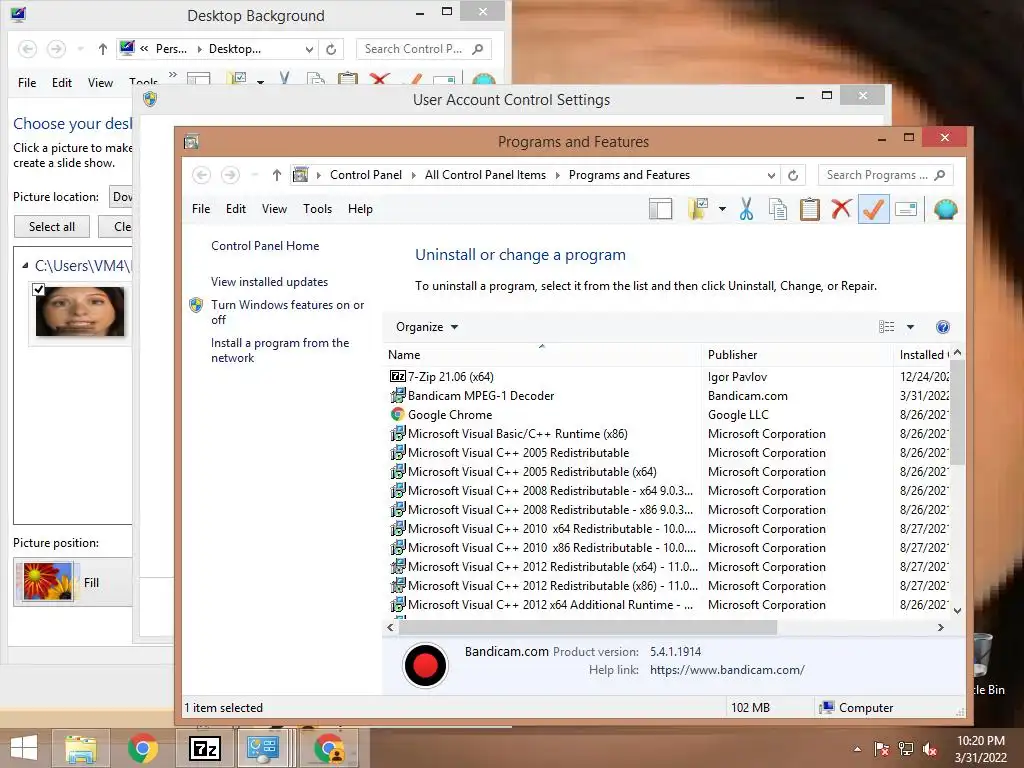
Task: Click the Bandicam help link URL
Action: pos(727,670)
